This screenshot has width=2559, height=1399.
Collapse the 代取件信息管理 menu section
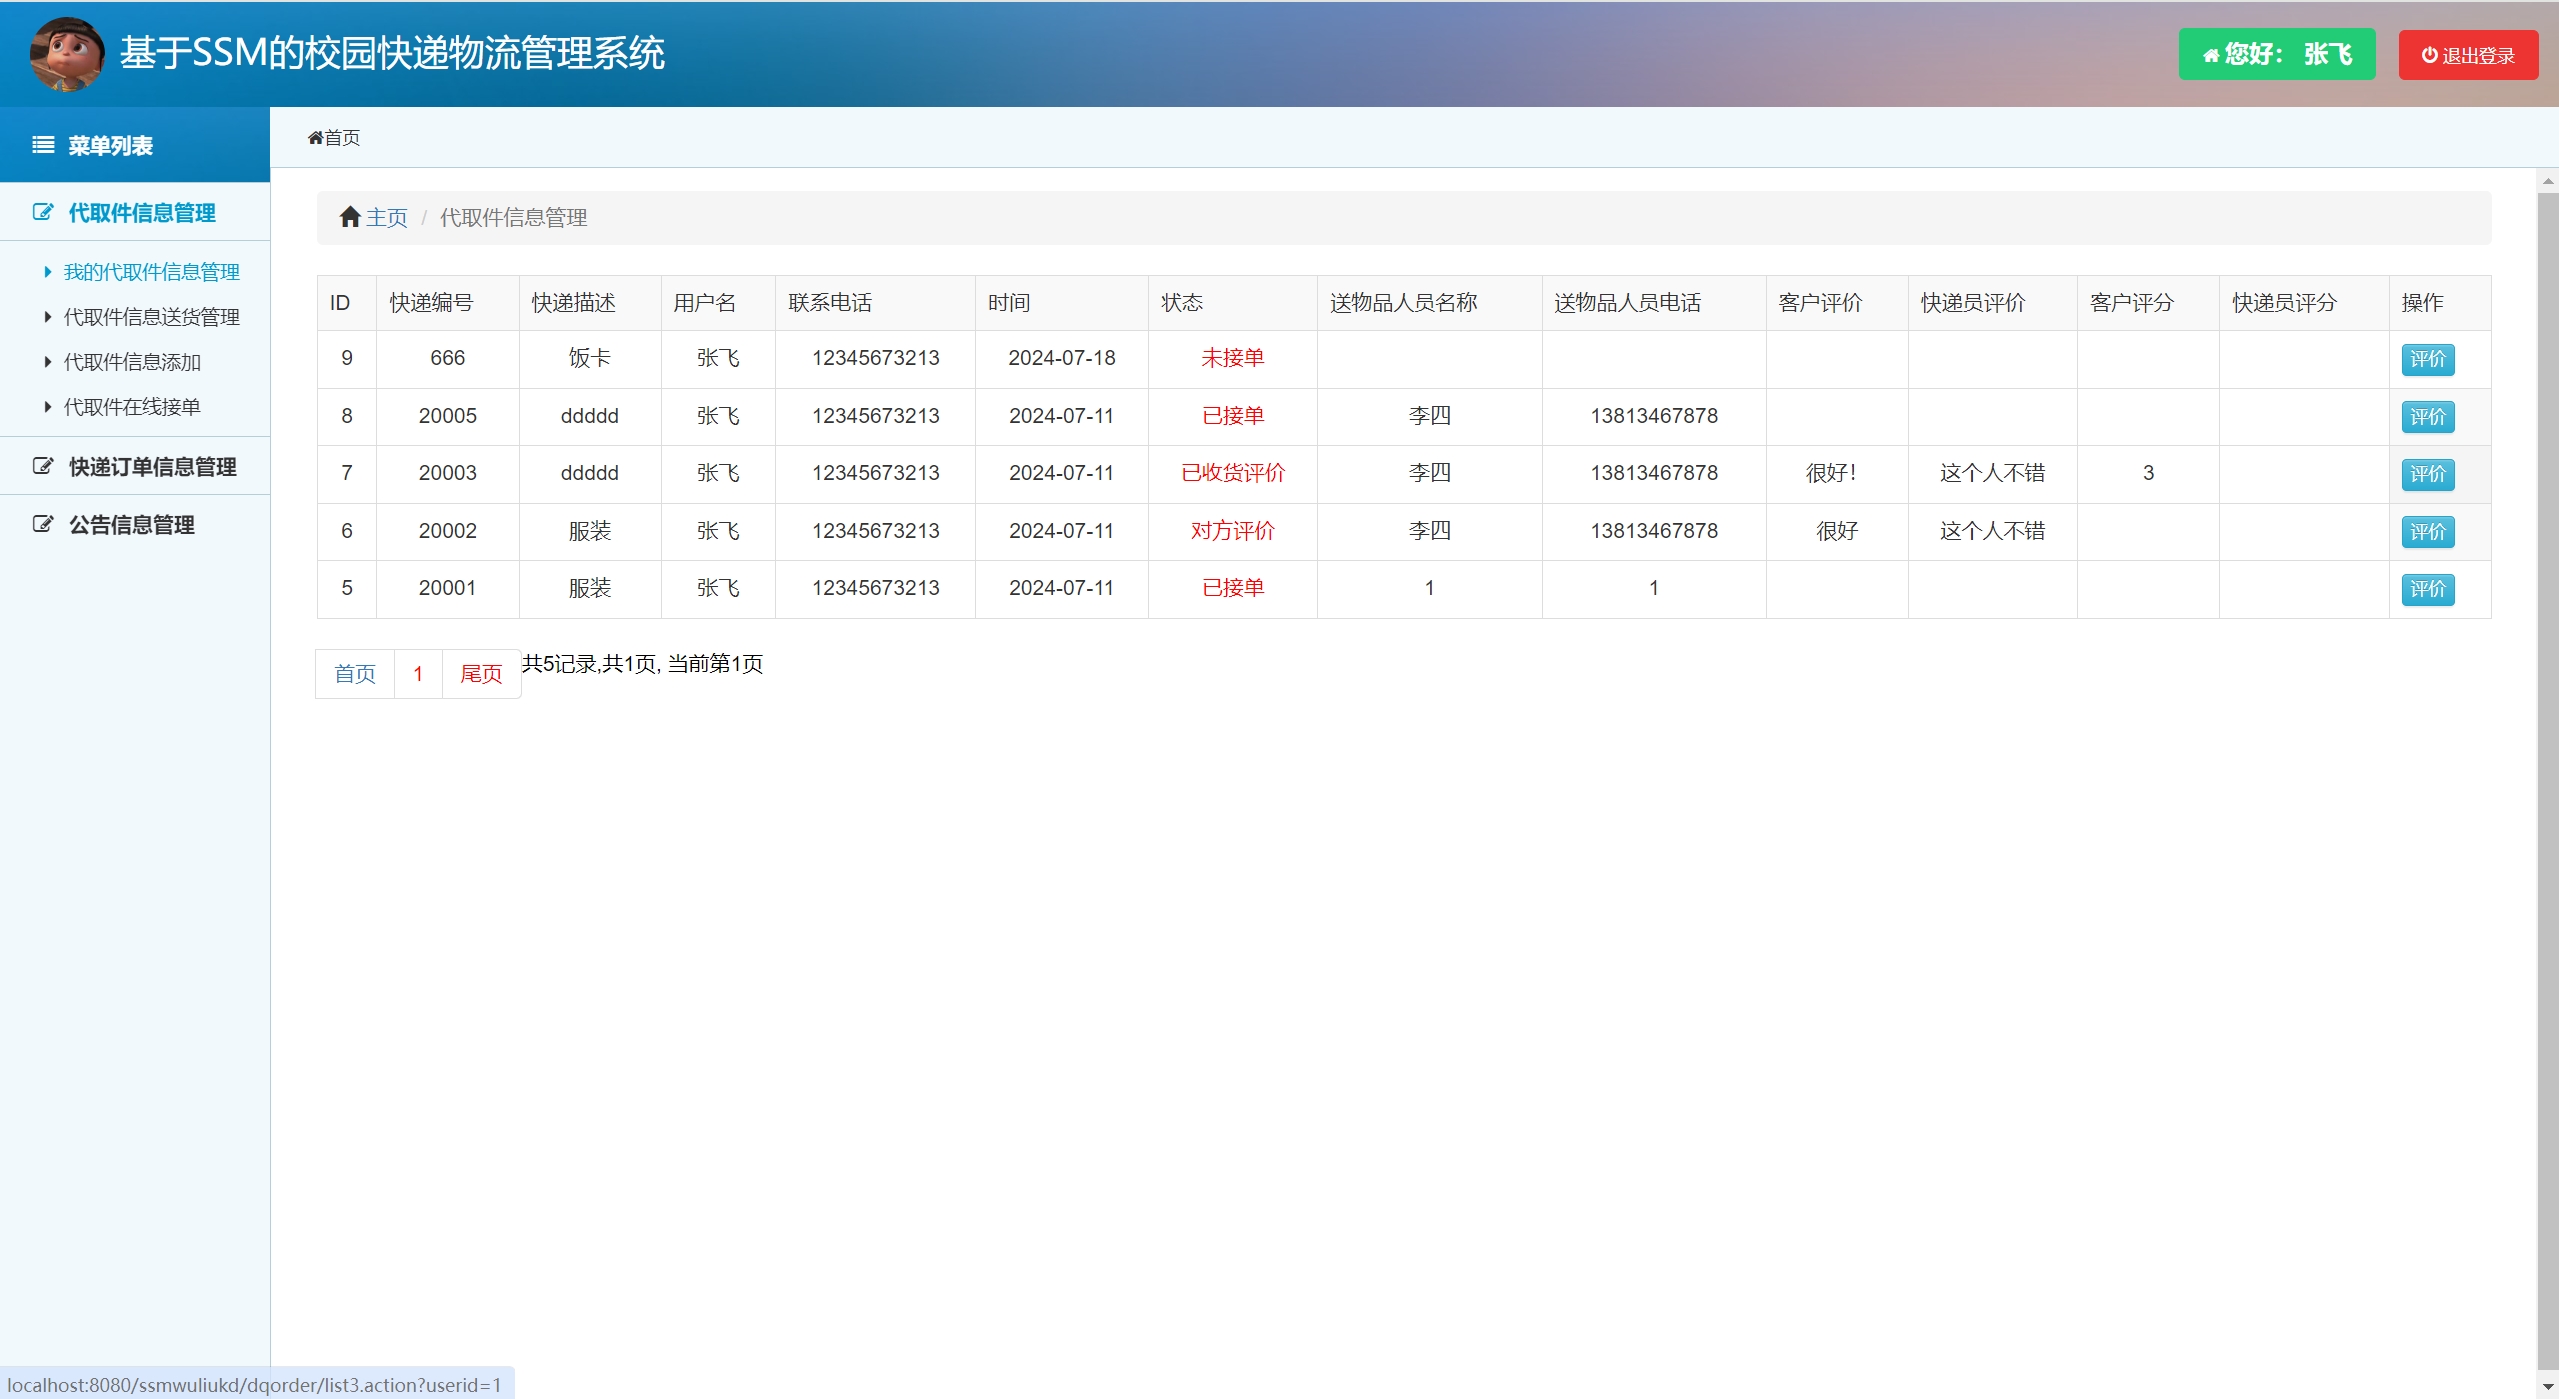[141, 213]
